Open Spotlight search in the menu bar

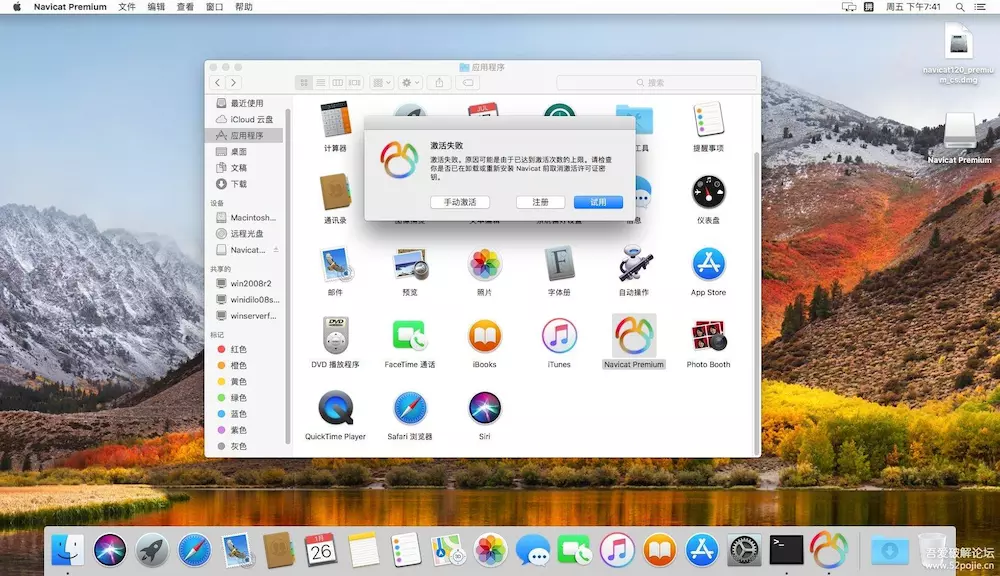click(x=960, y=7)
